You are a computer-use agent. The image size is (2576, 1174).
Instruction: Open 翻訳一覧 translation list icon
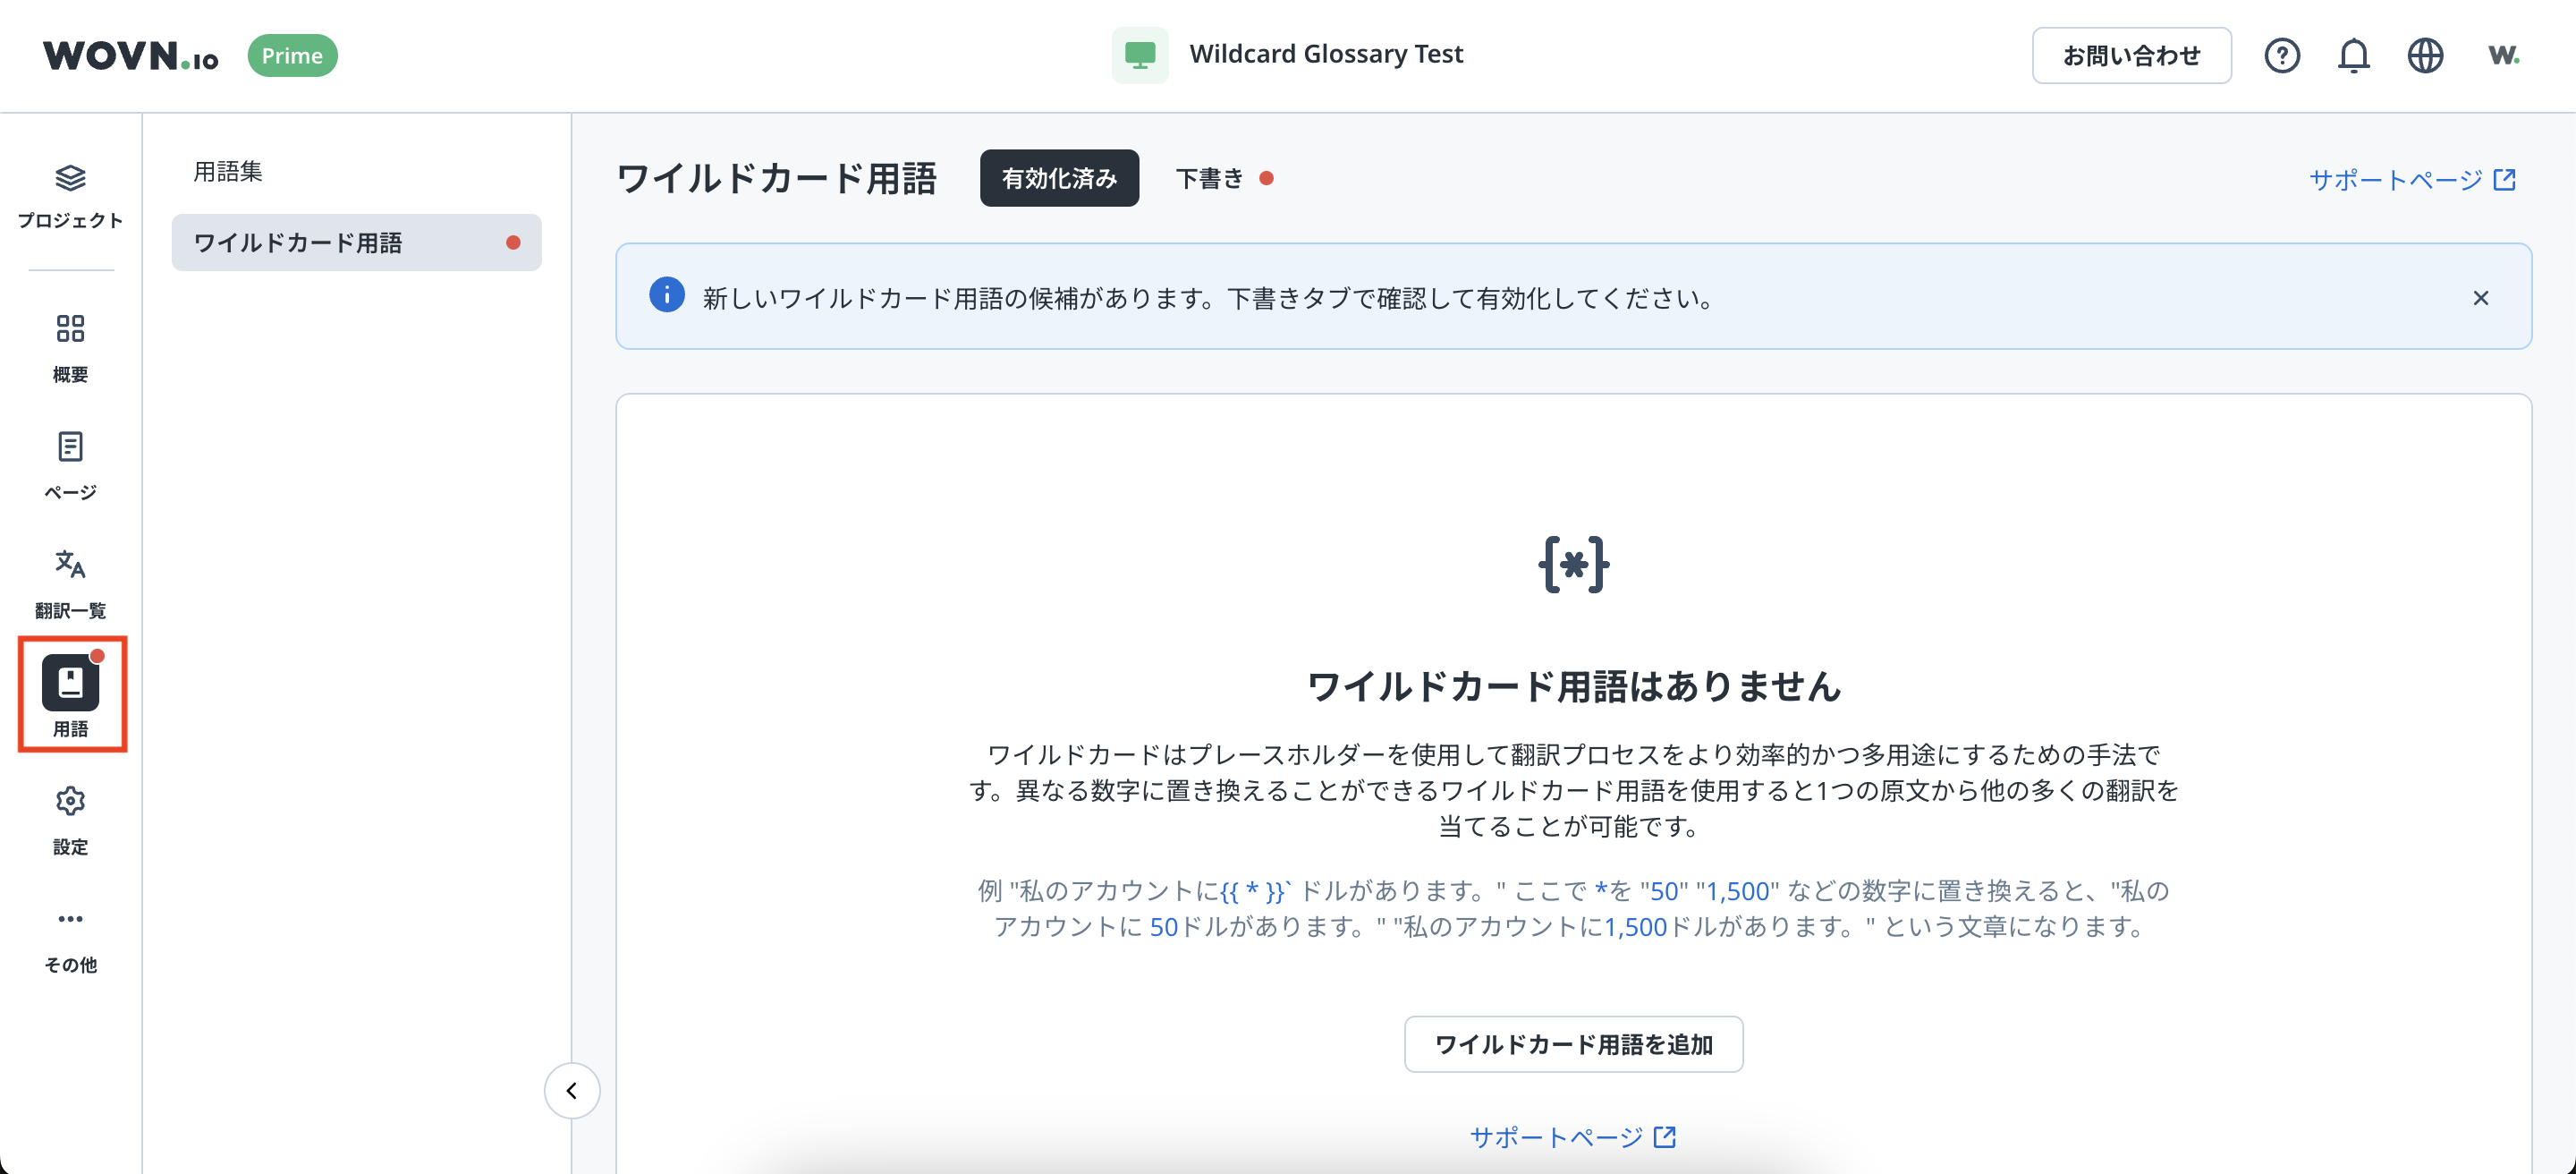click(70, 582)
